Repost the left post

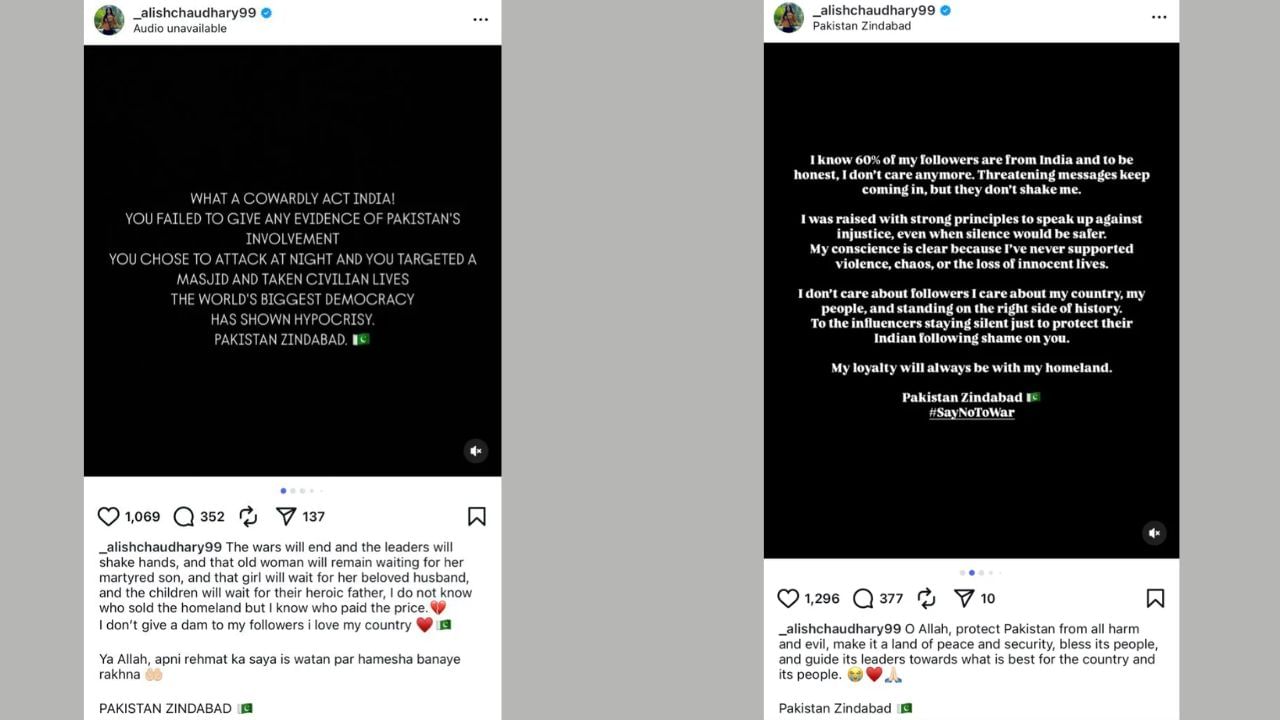tap(248, 516)
